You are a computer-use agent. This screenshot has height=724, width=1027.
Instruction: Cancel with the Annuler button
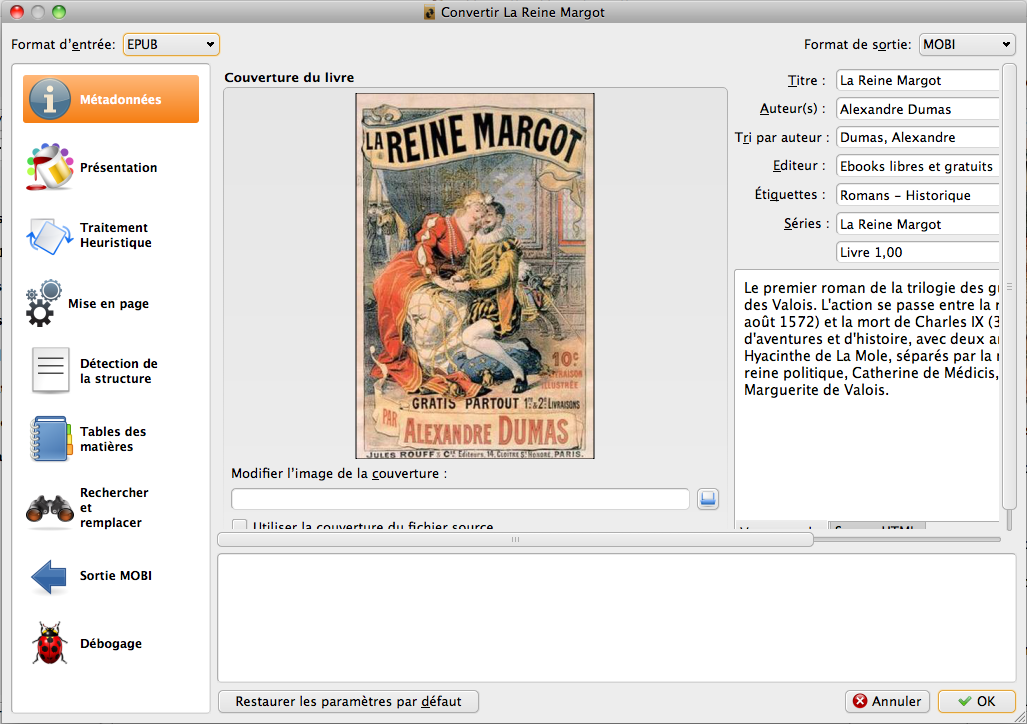coord(887,701)
